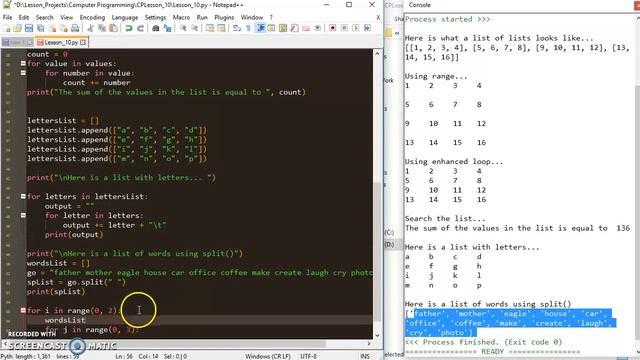Open the ? help menu
Image resolution: width=640 pixels, height=360 pixels.
271,18
